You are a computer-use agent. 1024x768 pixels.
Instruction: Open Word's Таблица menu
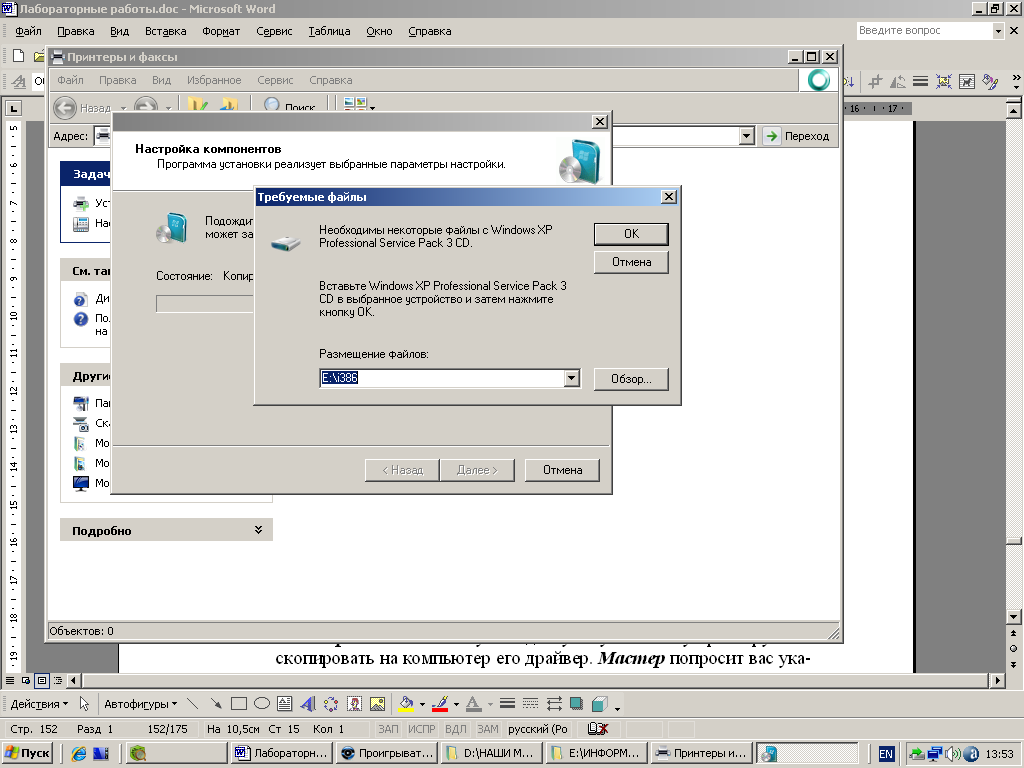coord(329,31)
